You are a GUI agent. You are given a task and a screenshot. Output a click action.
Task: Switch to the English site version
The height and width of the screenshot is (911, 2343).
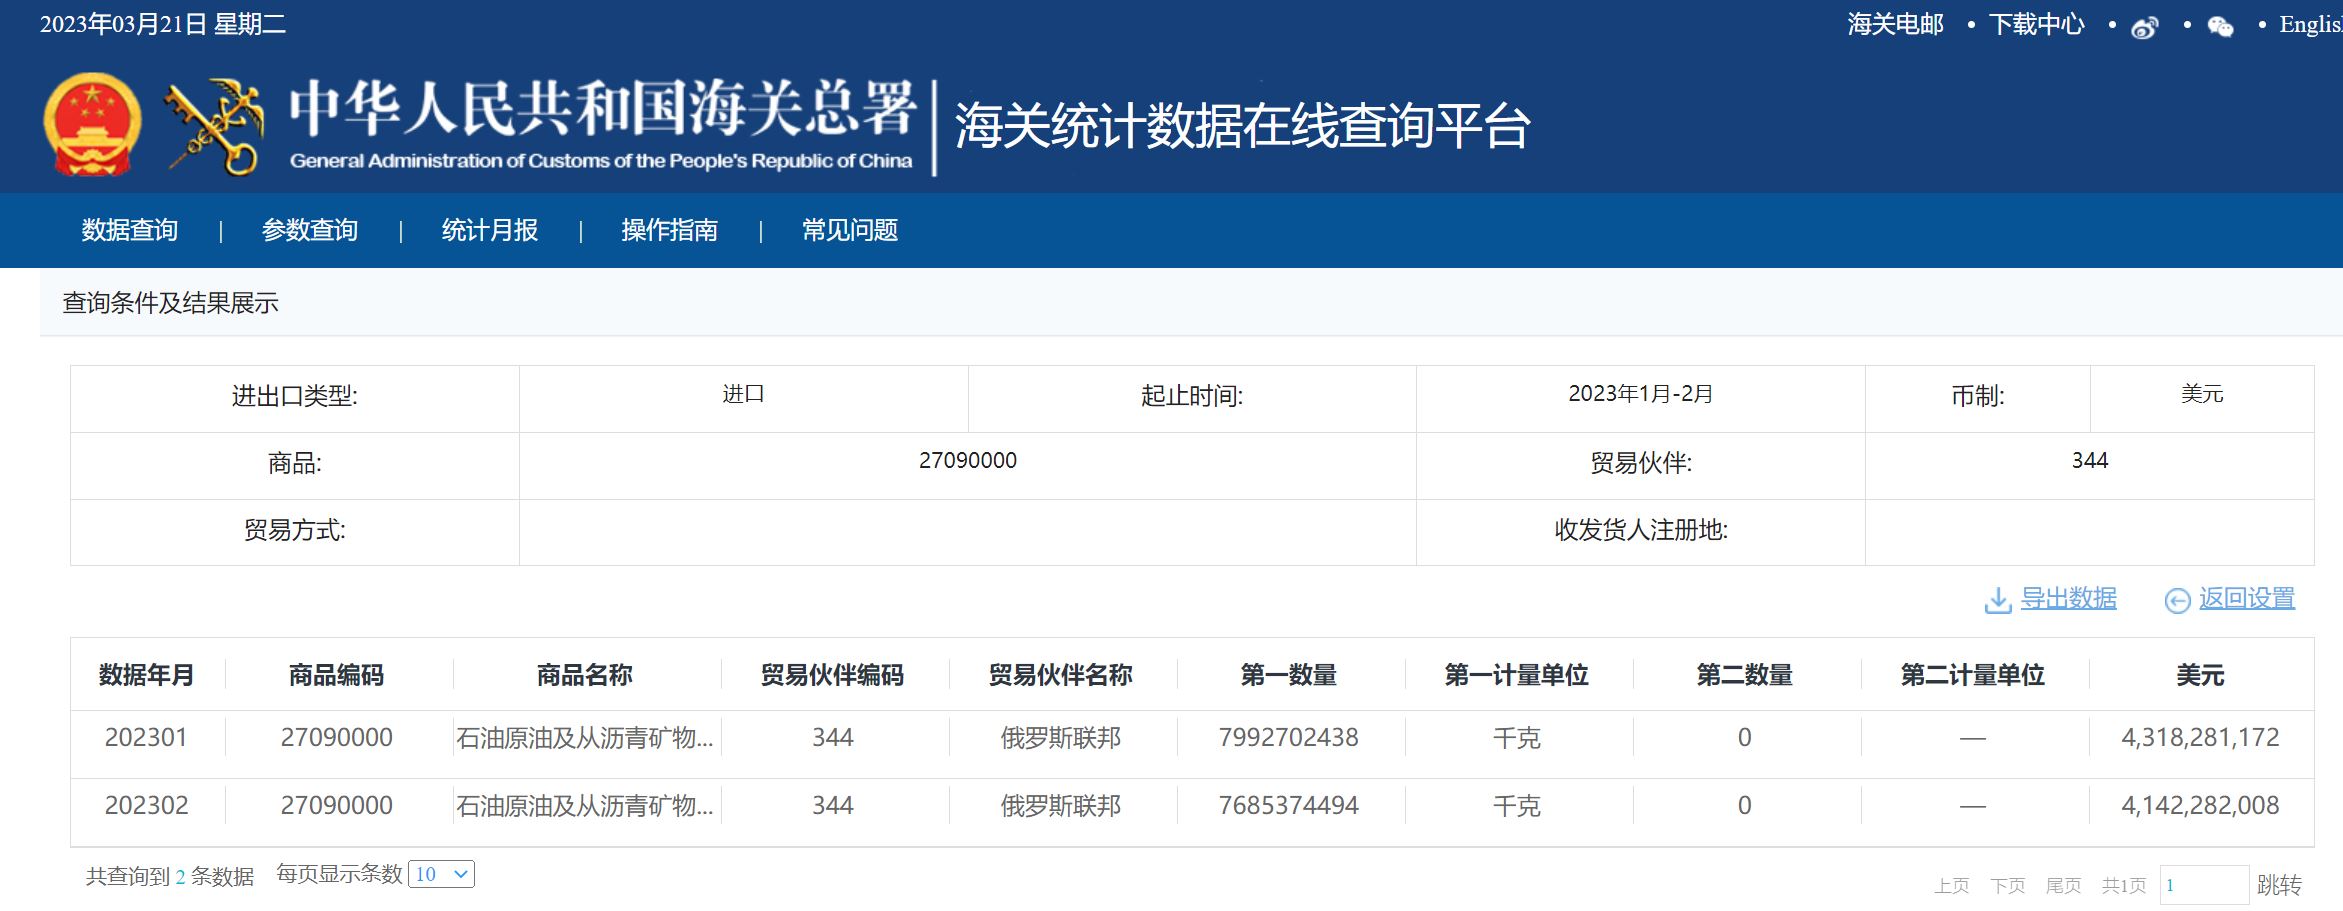pos(2311,24)
